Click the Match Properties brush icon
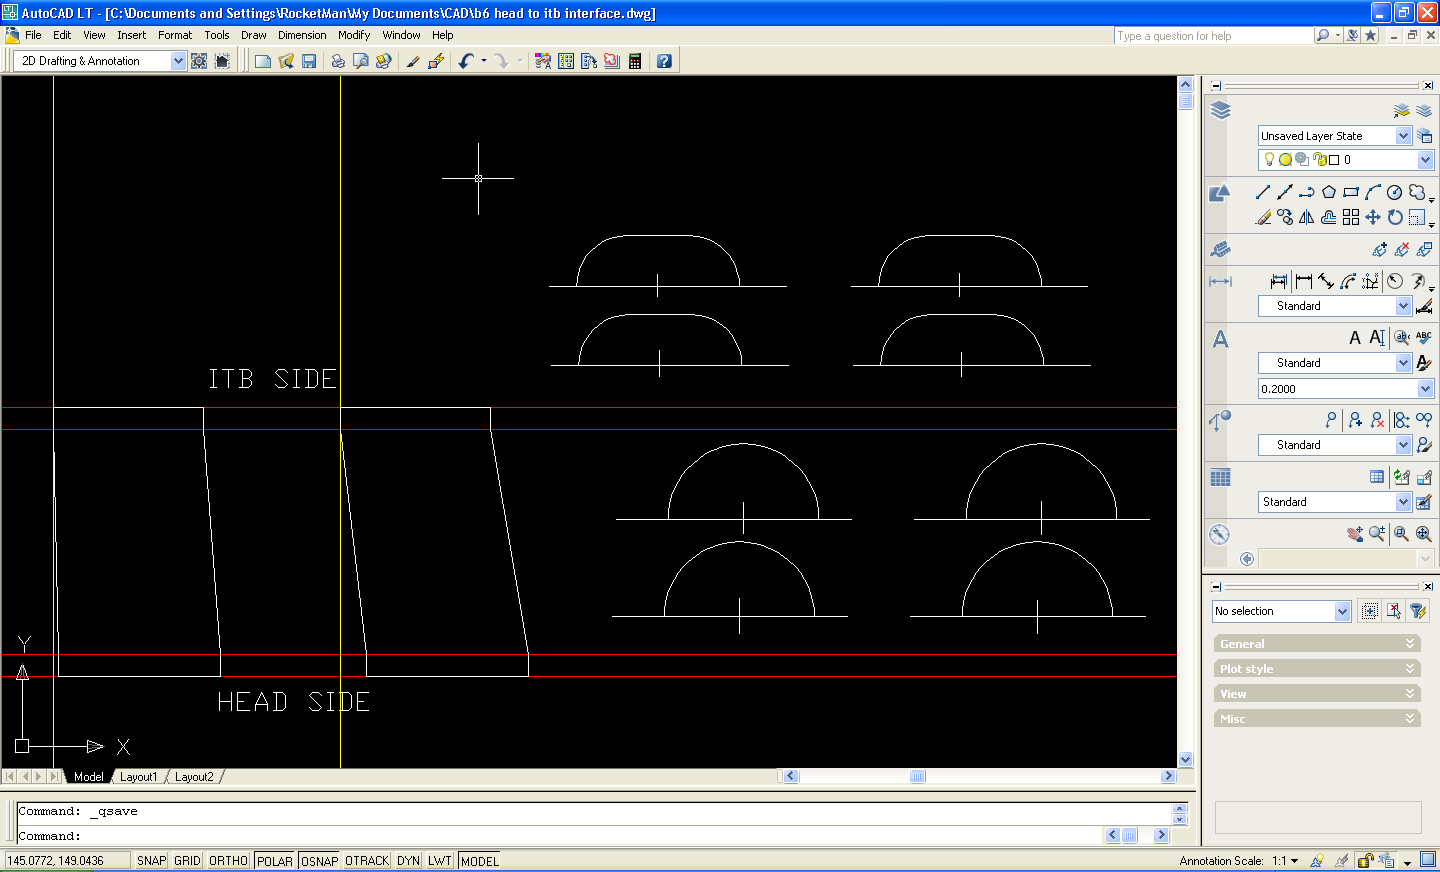 412,61
